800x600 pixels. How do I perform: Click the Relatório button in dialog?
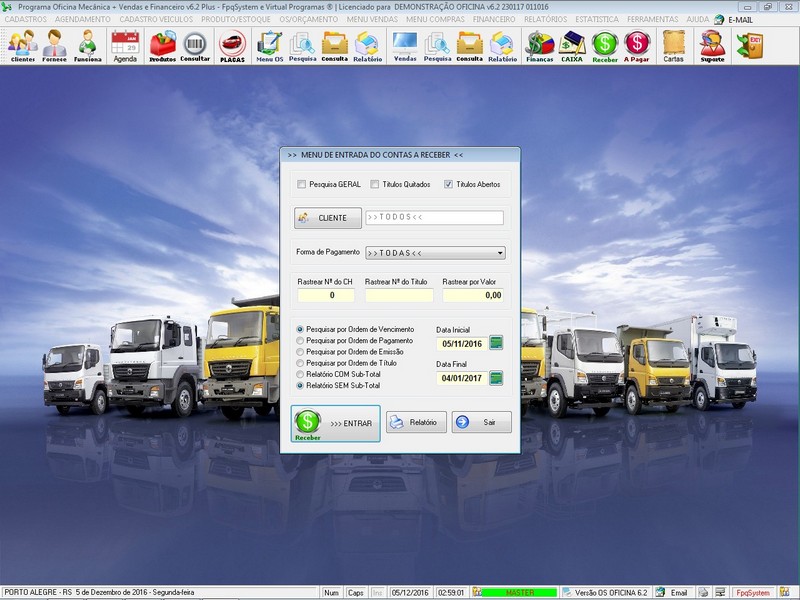(x=416, y=422)
